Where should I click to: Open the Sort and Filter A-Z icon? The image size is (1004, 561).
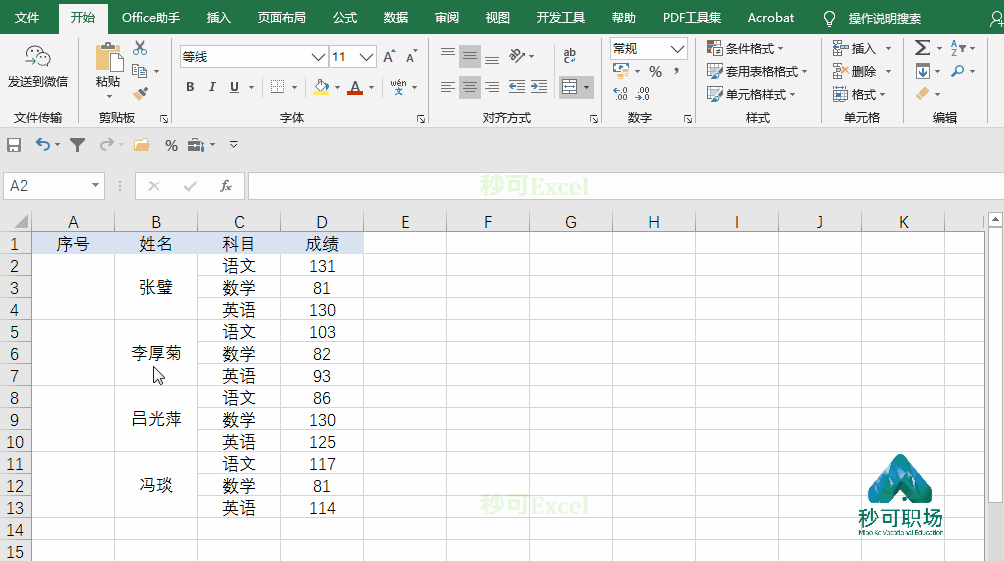(x=957, y=48)
